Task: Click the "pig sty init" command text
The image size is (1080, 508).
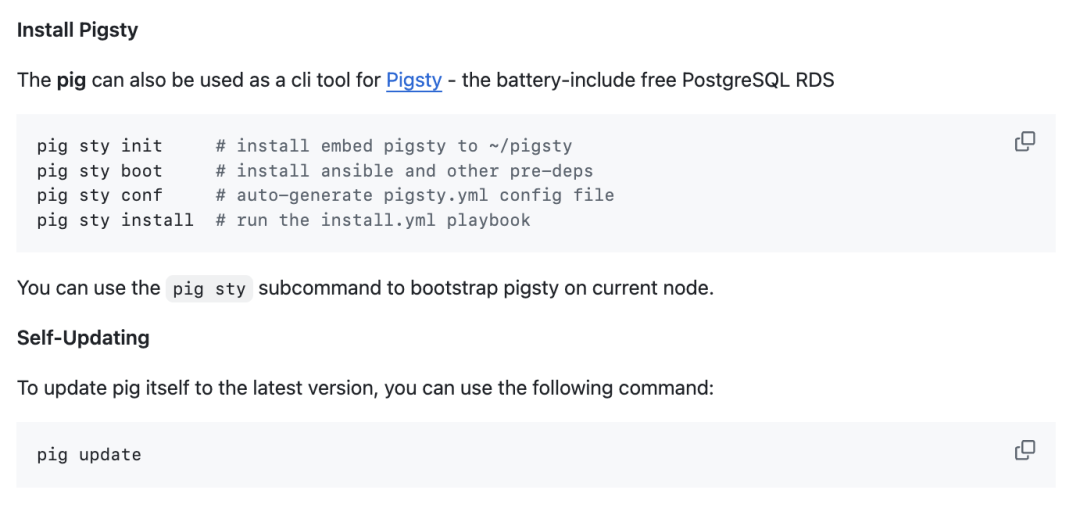Action: pos(99,146)
